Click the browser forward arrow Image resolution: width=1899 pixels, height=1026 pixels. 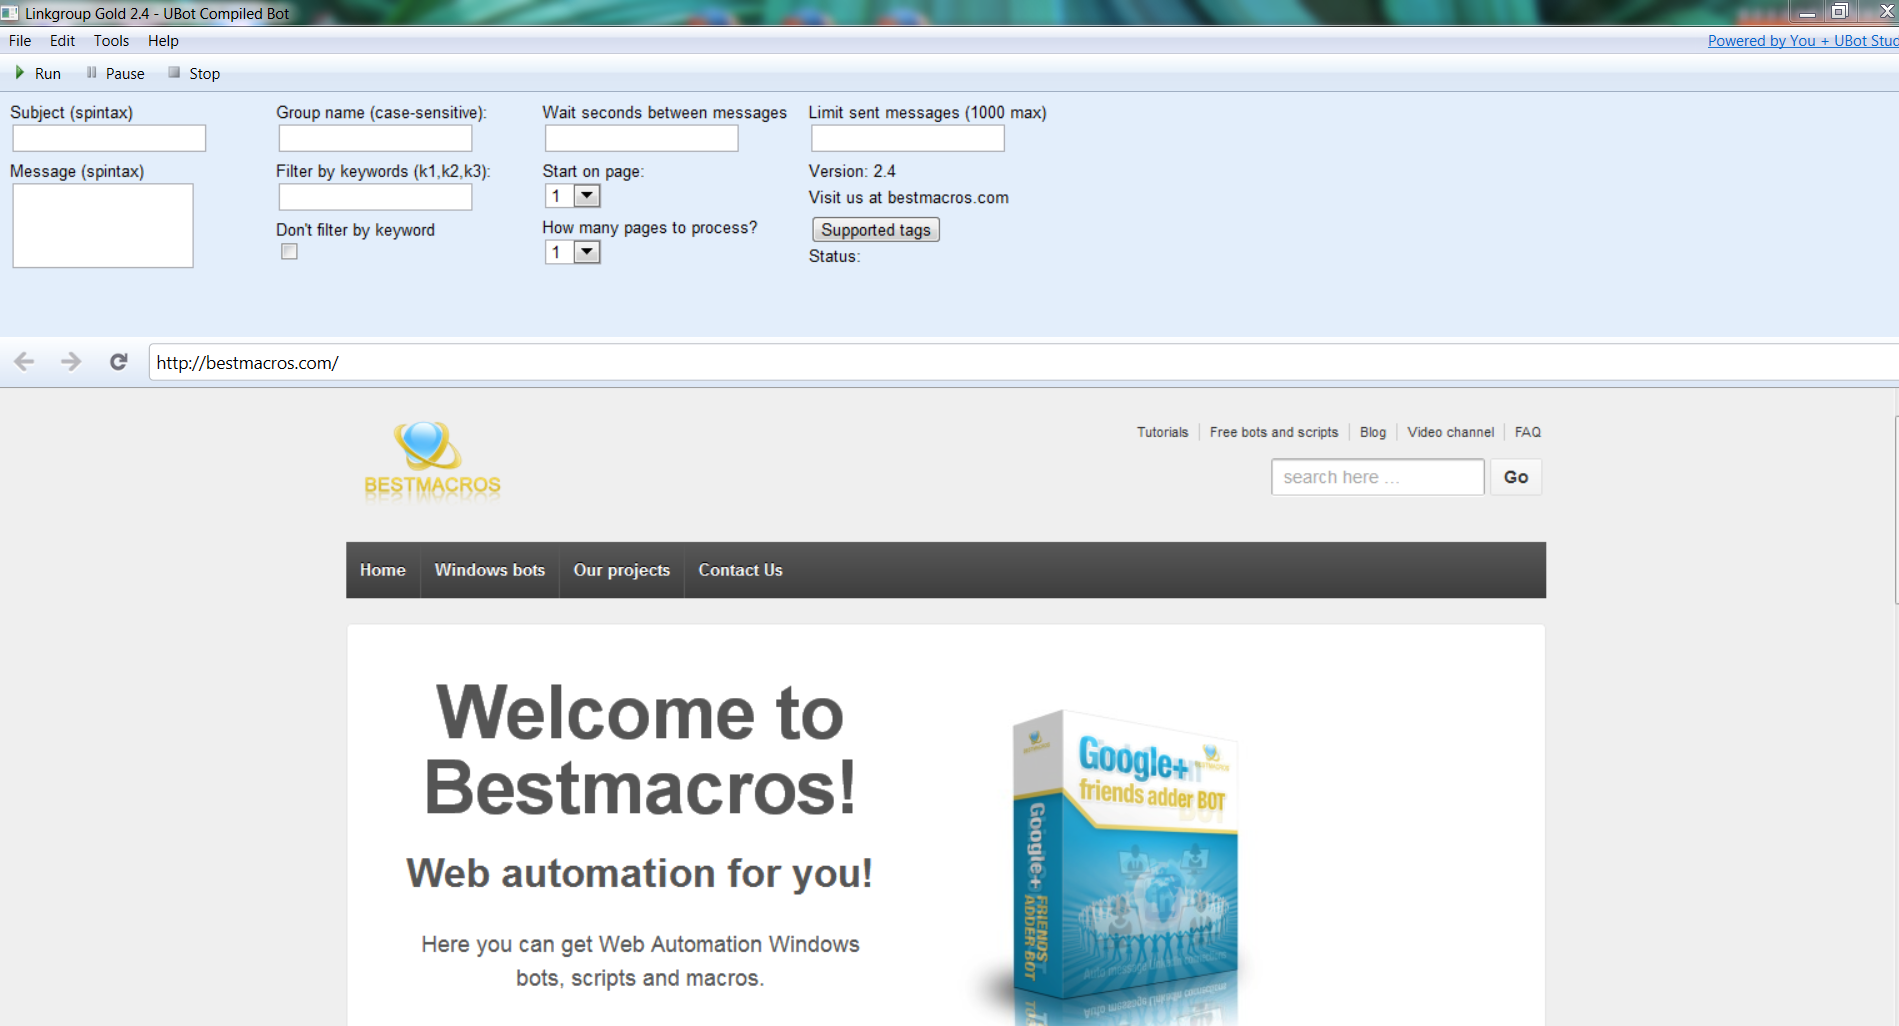pos(71,362)
